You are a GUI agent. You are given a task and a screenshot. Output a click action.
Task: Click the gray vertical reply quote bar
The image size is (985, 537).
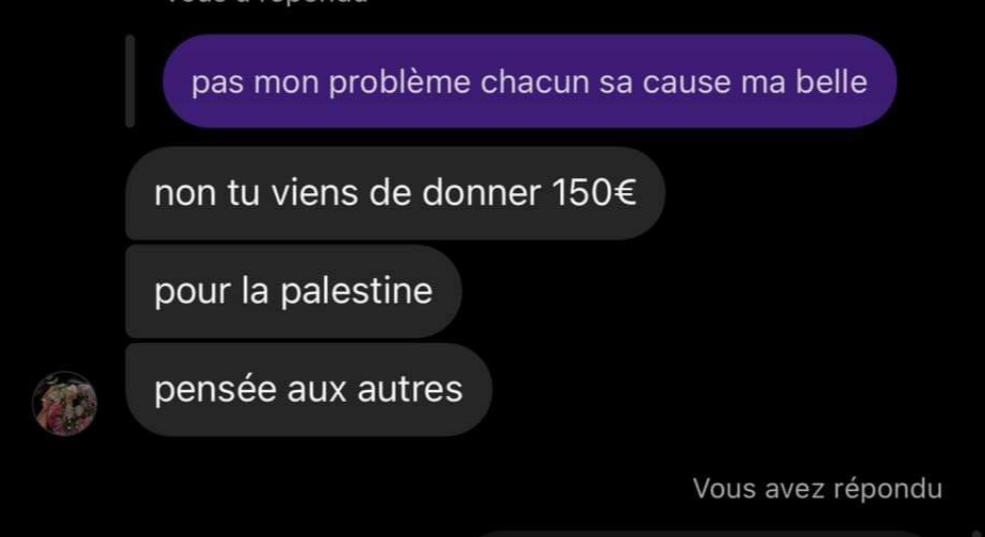point(130,81)
